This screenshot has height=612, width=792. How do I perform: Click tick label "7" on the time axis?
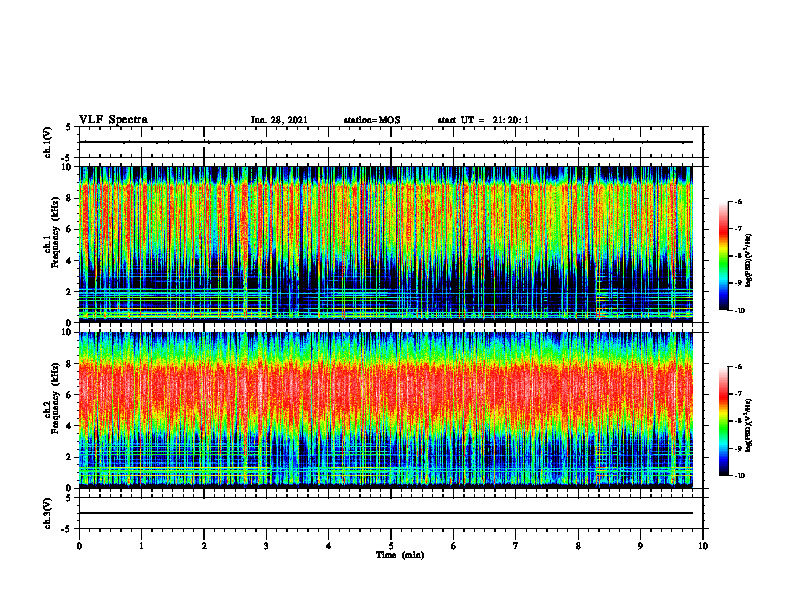pos(516,546)
